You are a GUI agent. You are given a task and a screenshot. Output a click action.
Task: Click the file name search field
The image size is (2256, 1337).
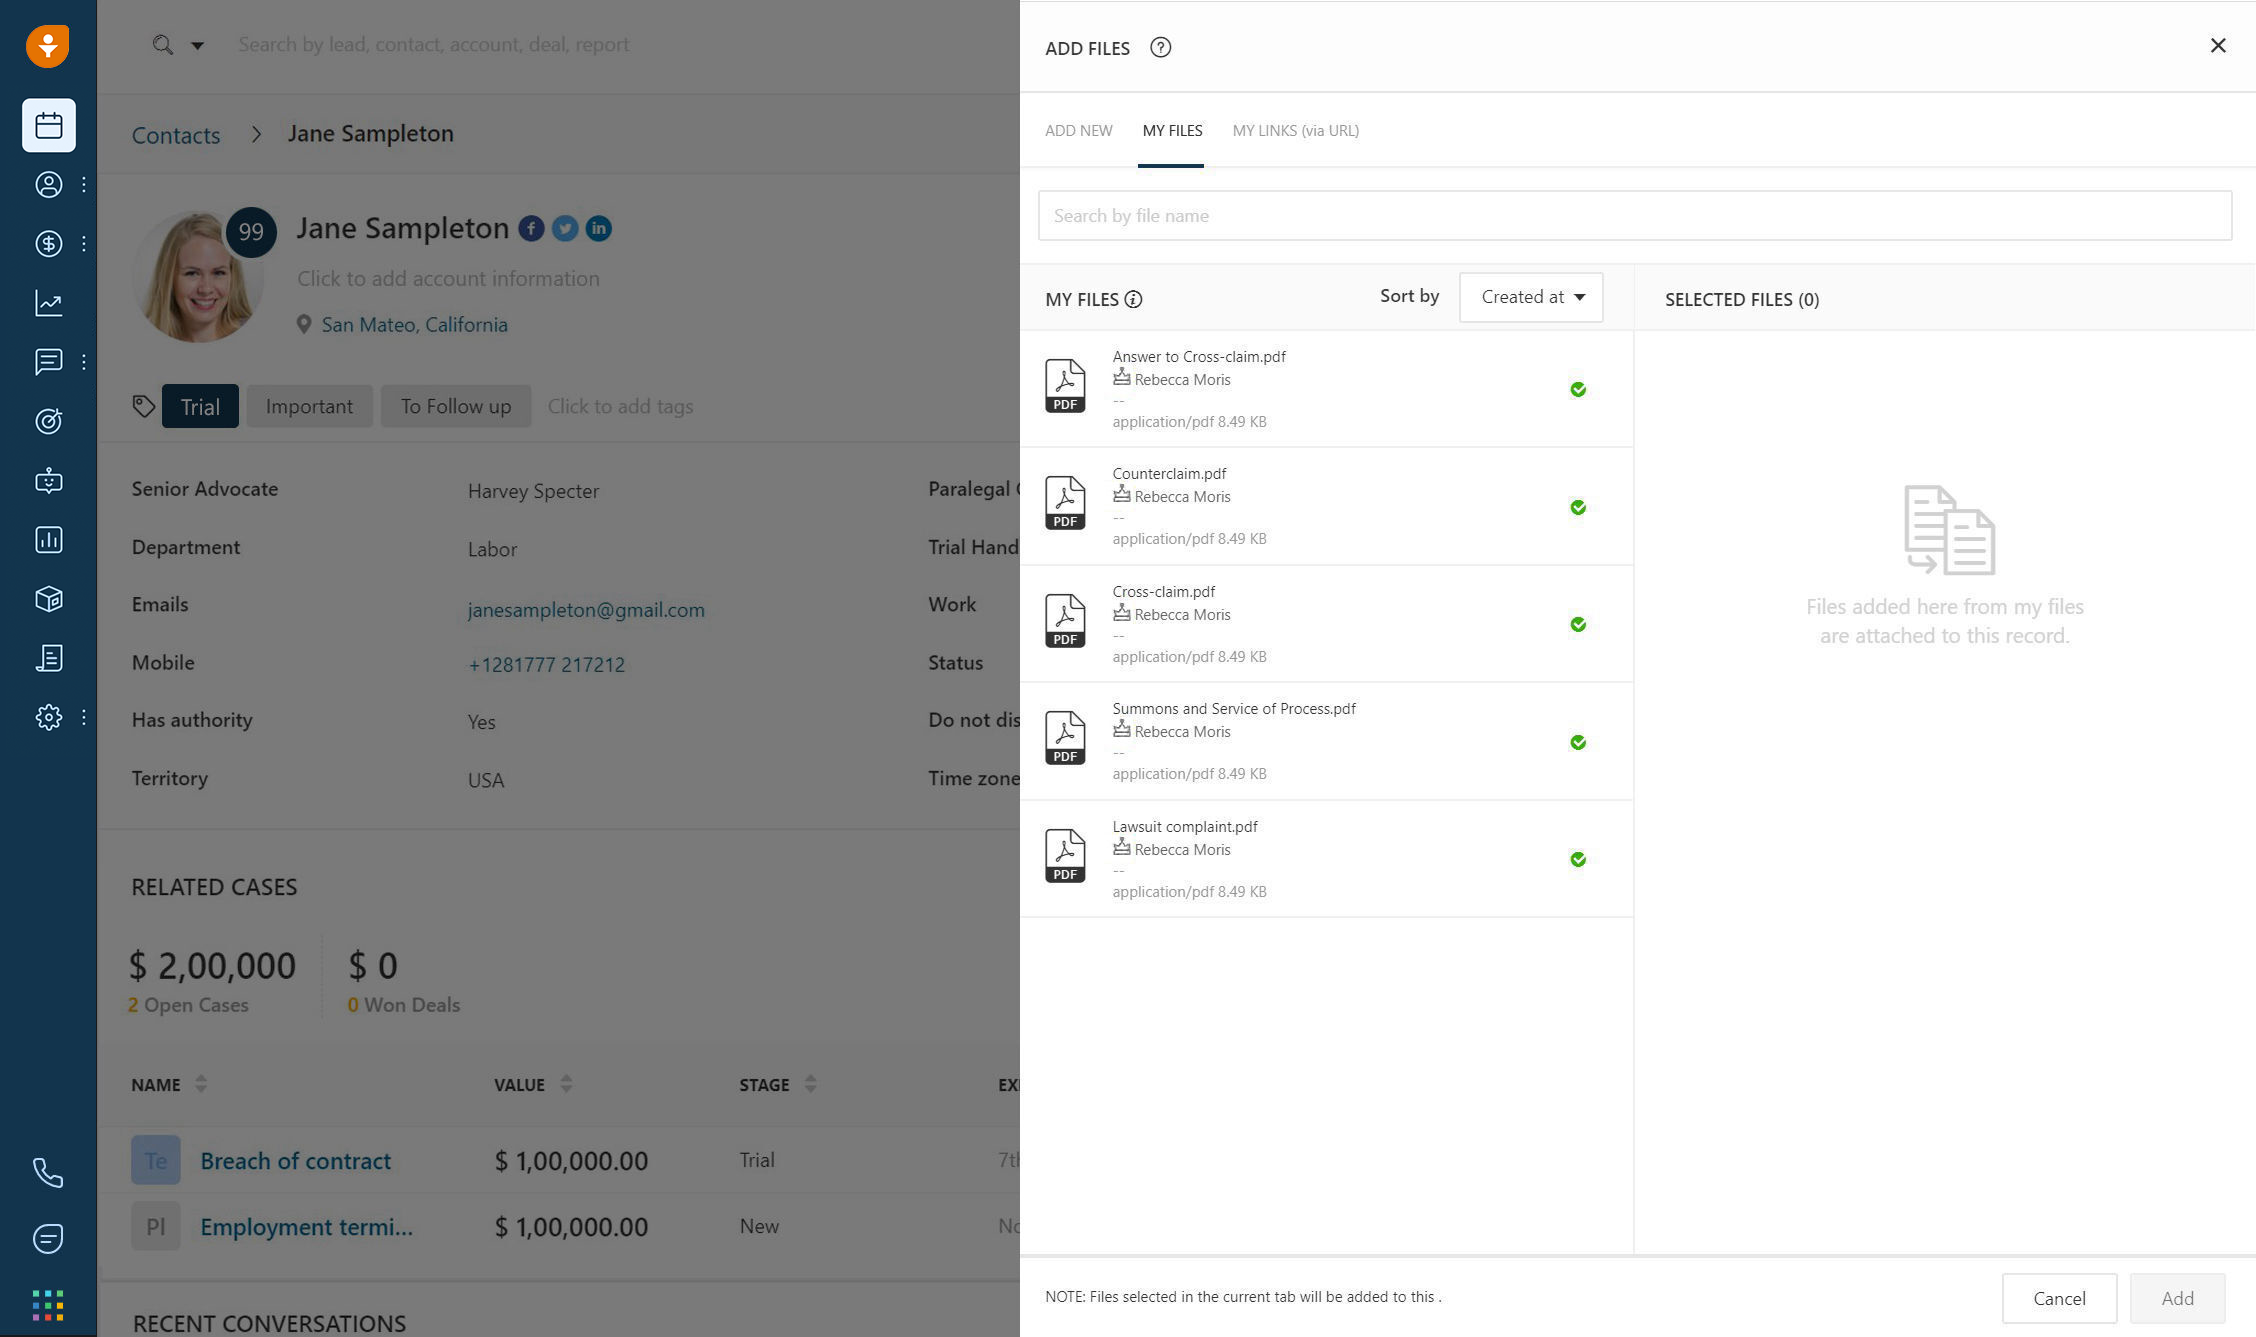1634,215
